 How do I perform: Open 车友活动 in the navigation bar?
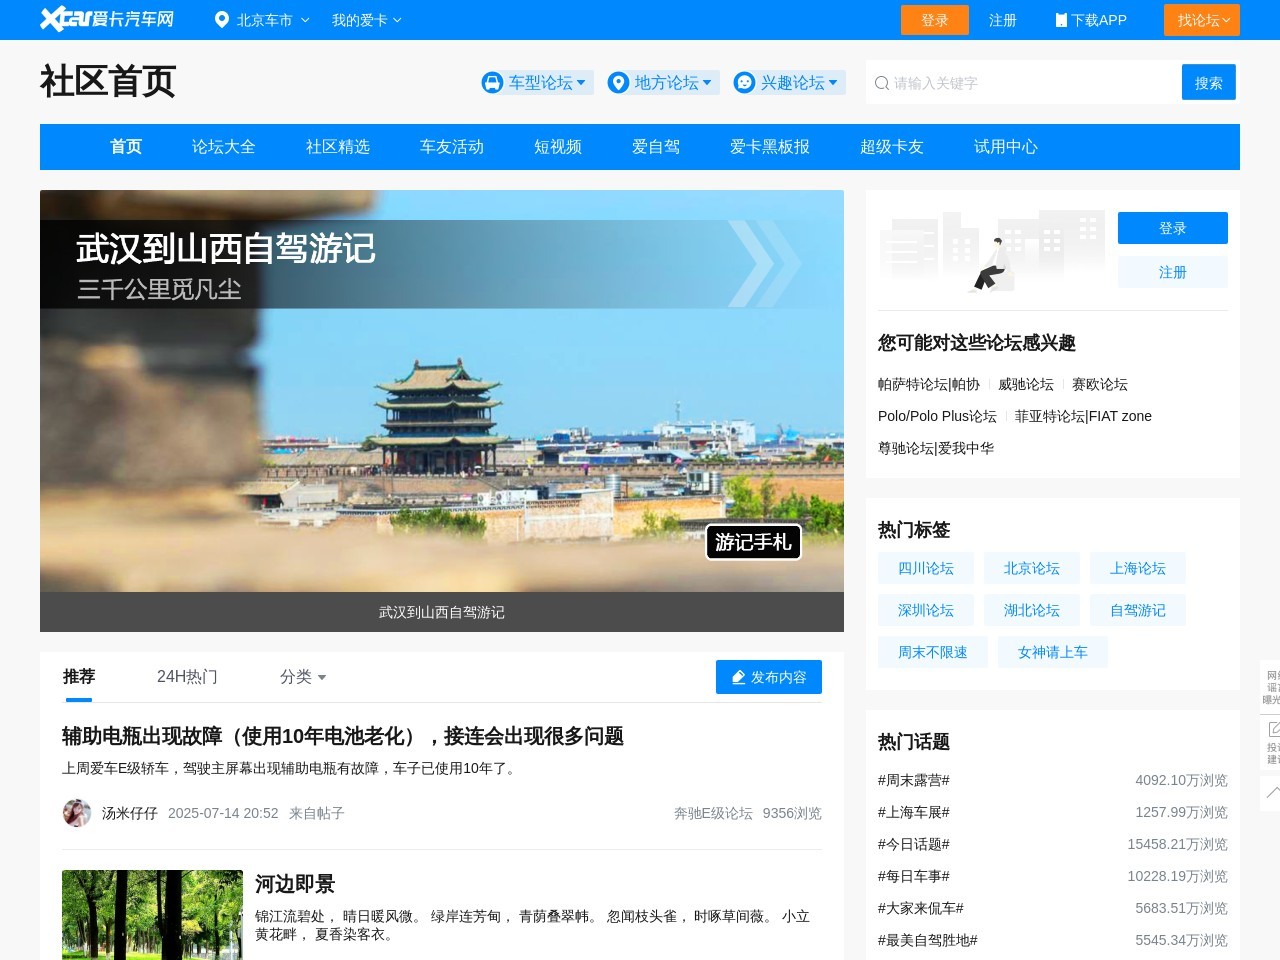[x=452, y=147]
